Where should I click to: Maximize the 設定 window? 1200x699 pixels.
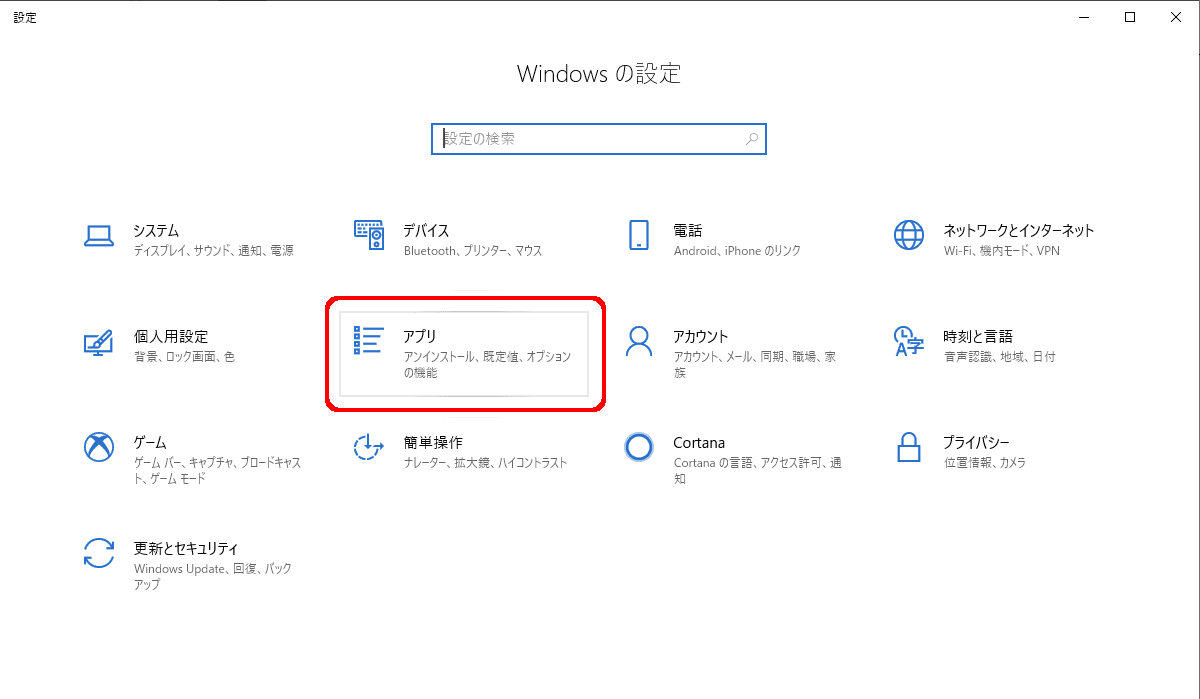point(1130,17)
